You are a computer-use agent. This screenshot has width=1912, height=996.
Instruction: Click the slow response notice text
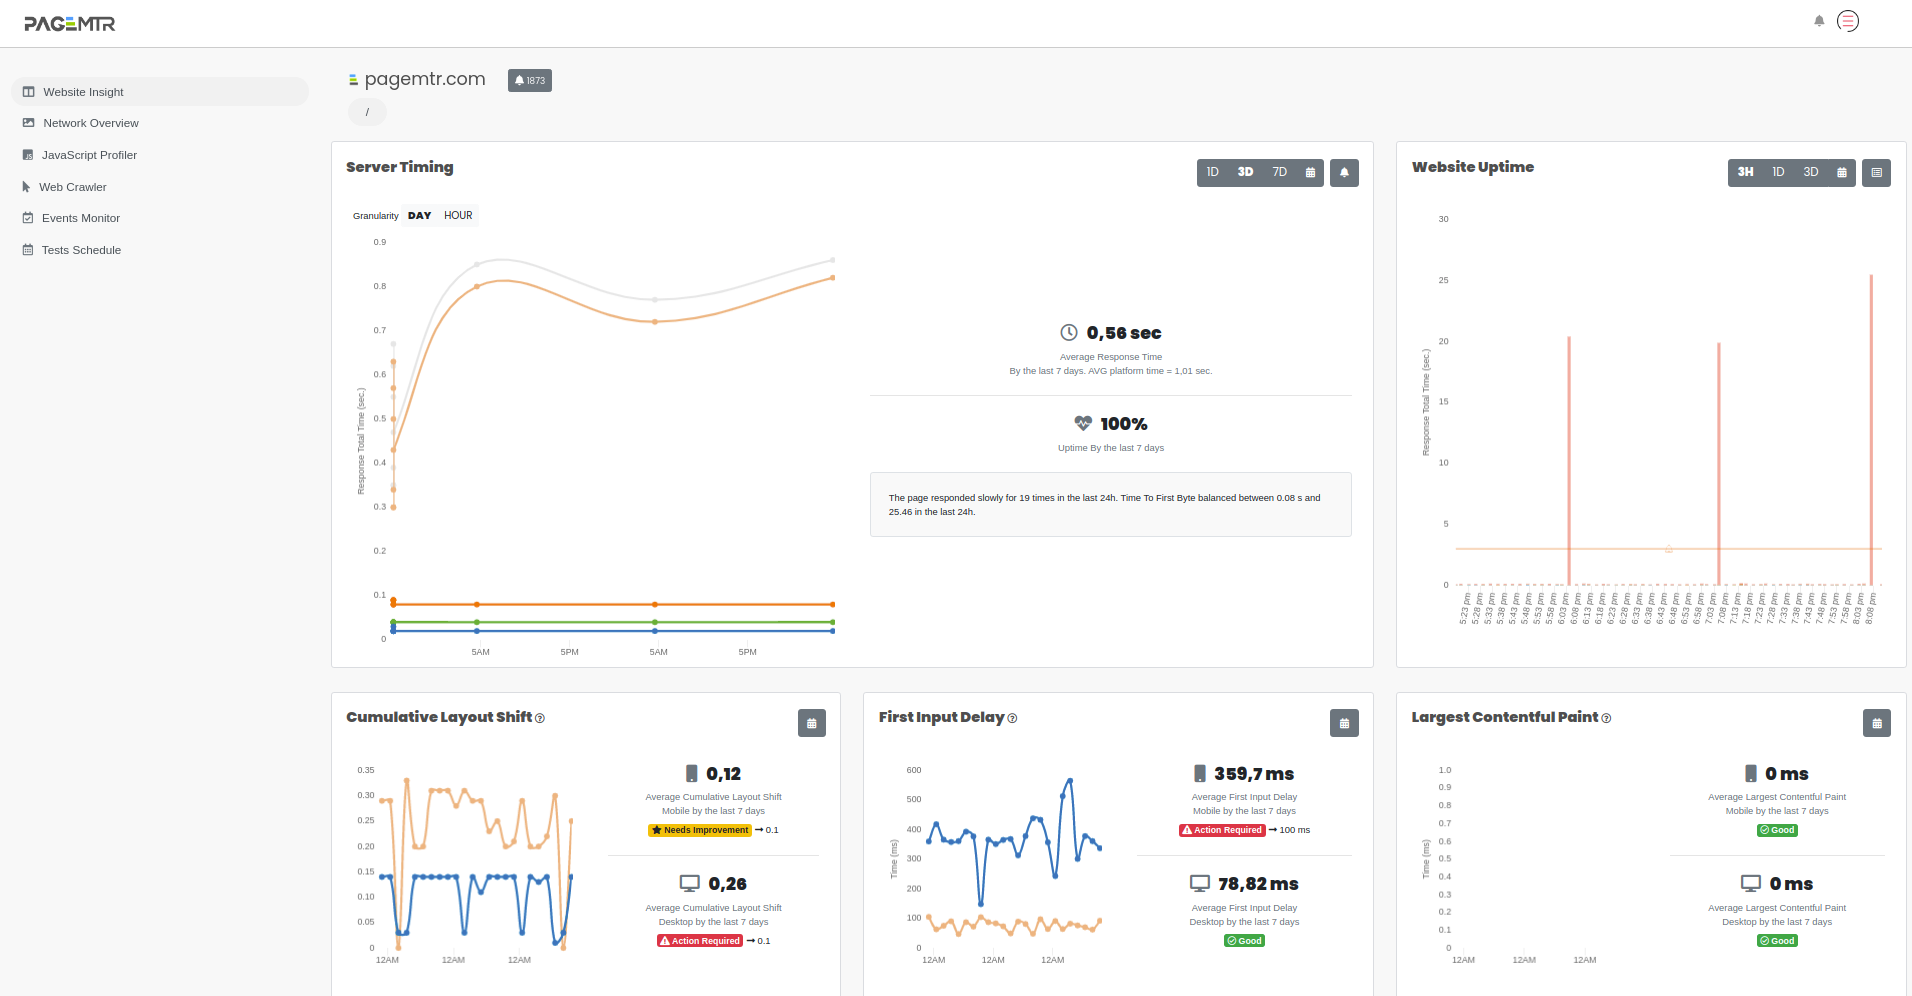[x=1105, y=504]
